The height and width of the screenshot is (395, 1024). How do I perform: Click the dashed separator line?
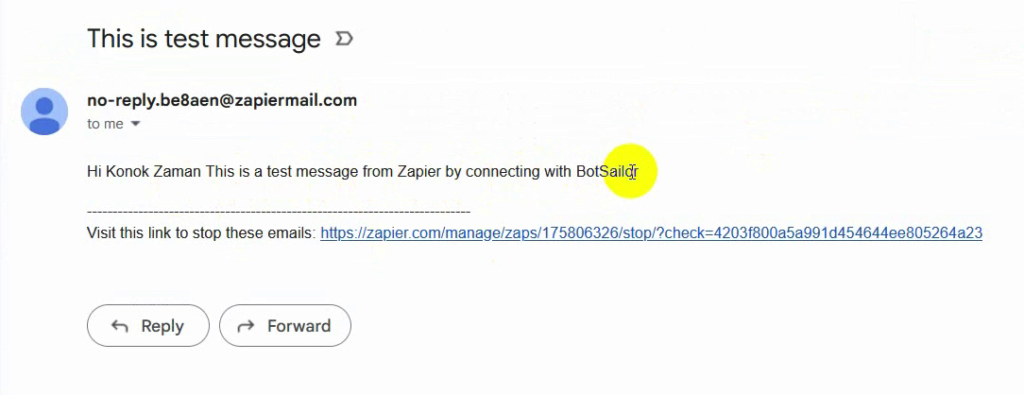[278, 212]
